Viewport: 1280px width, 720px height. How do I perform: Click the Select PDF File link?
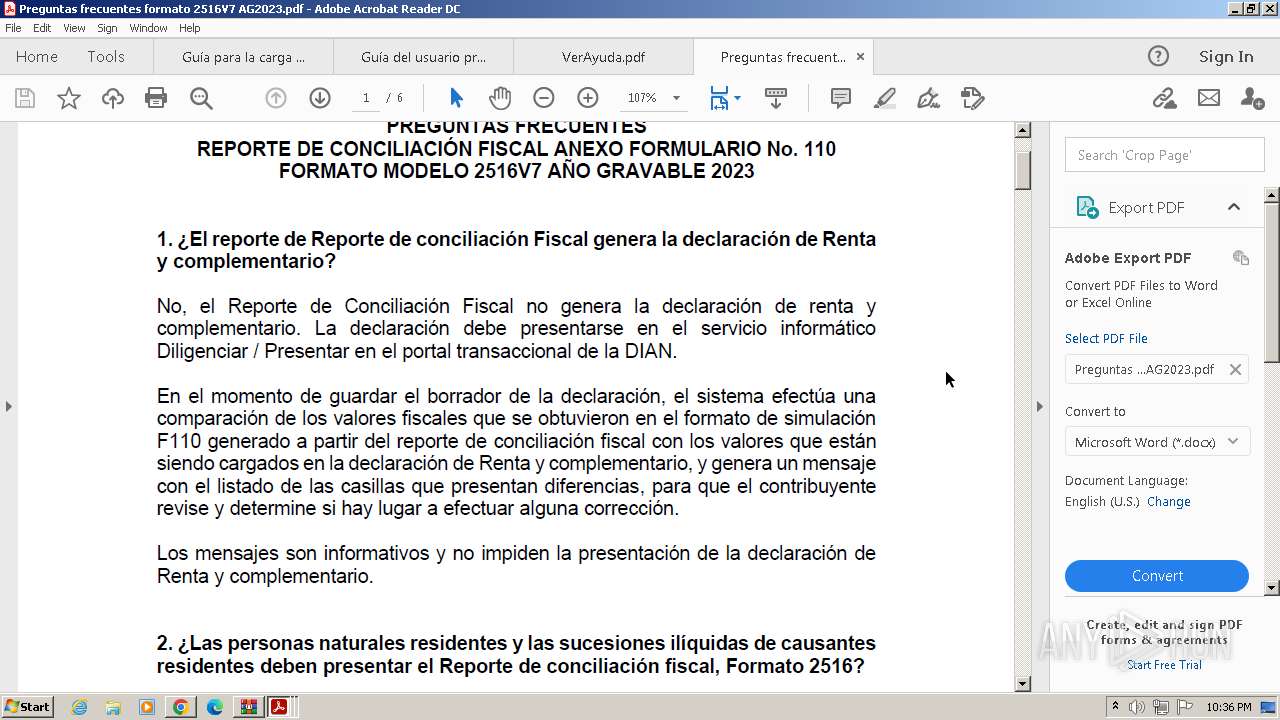[x=1106, y=339]
